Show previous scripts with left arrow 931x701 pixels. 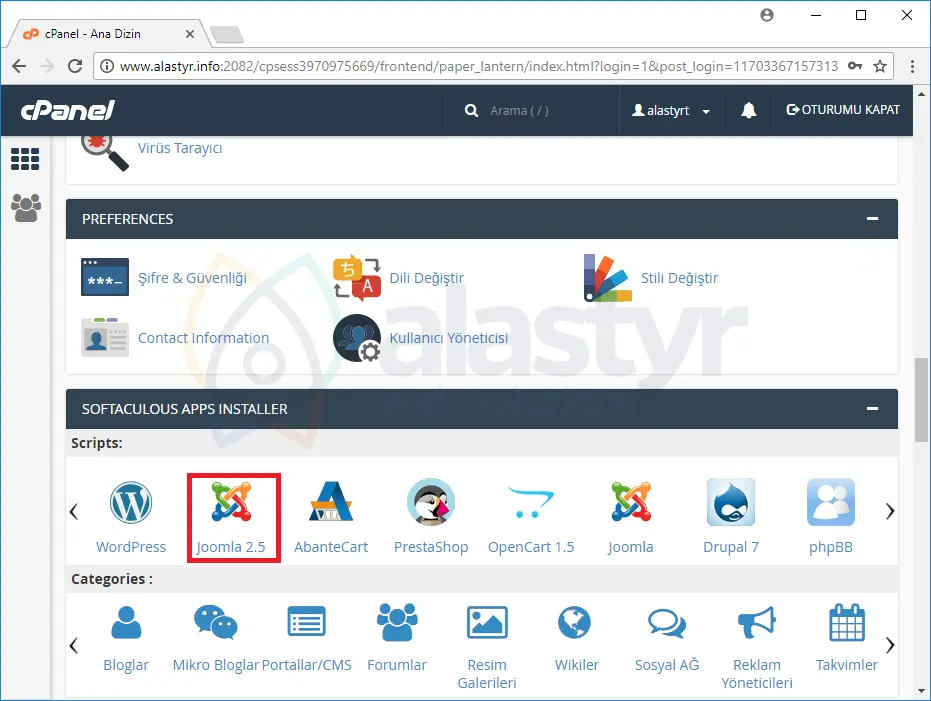[x=74, y=511]
